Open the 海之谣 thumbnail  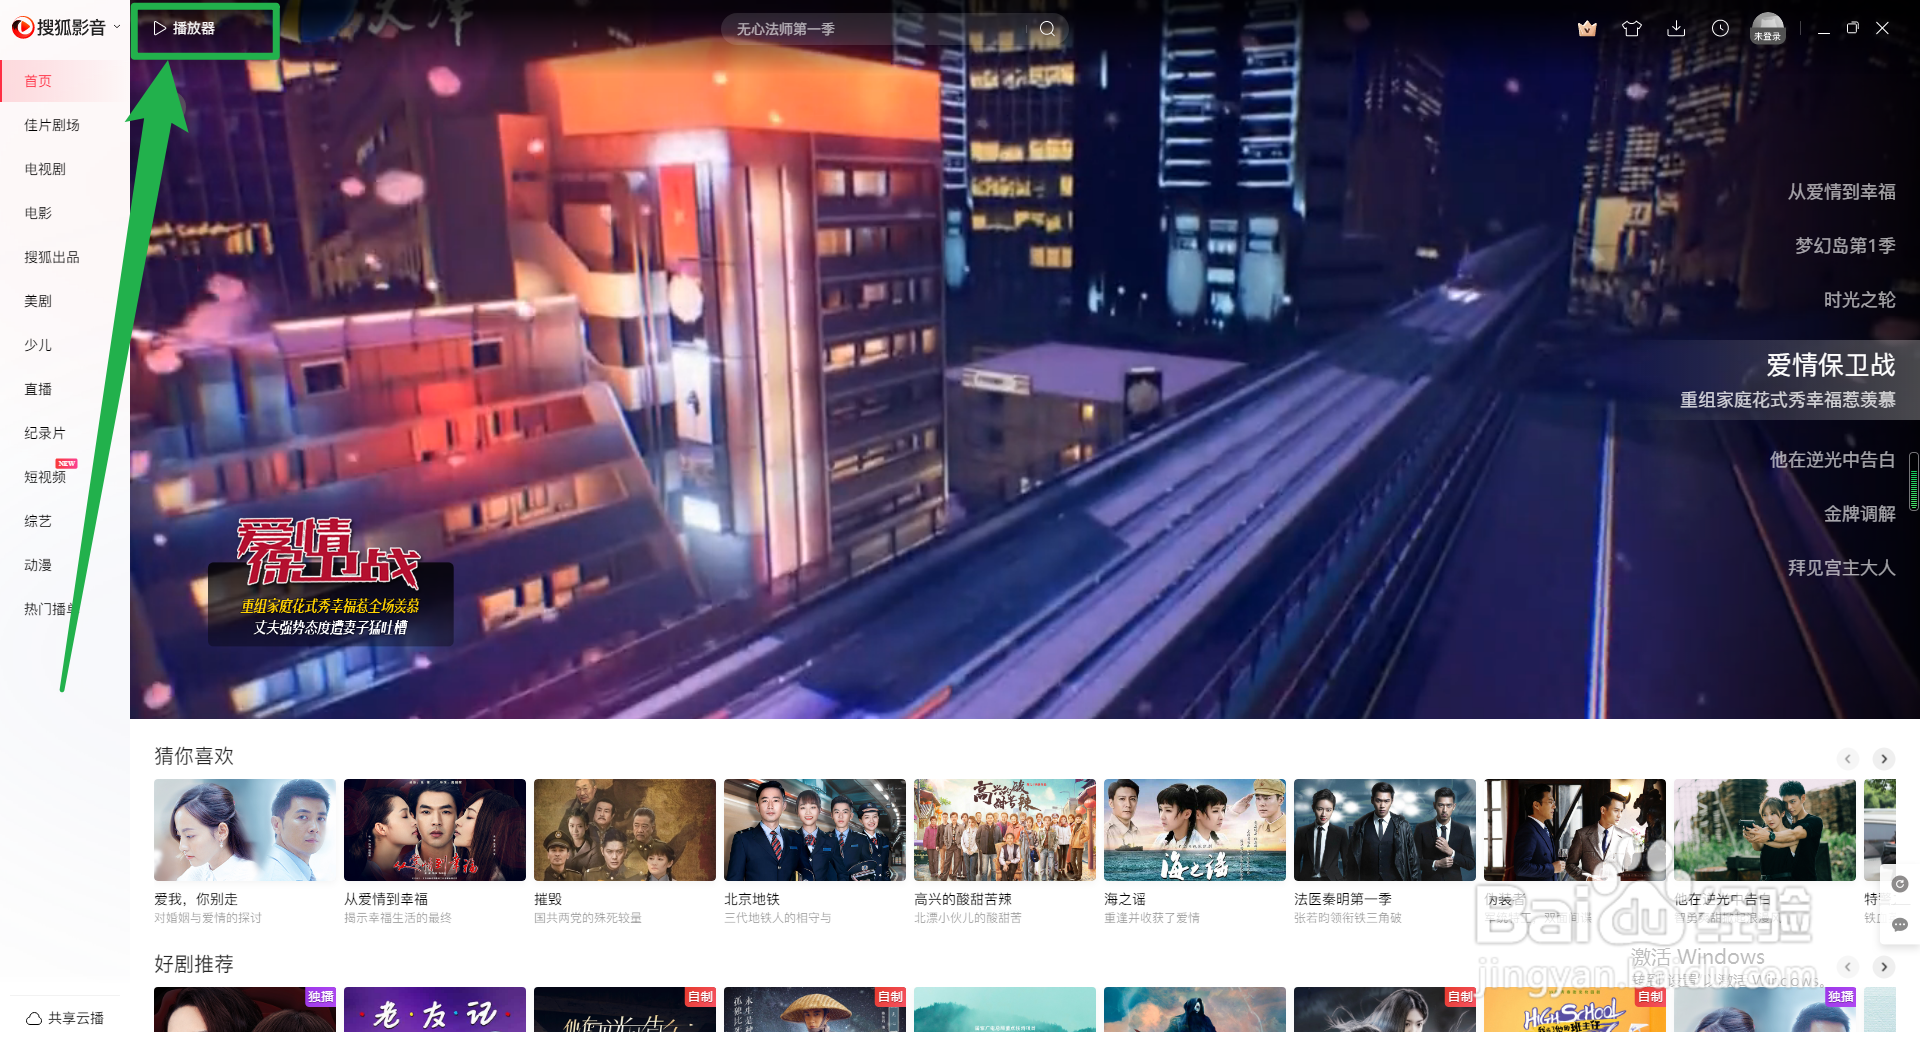1195,830
